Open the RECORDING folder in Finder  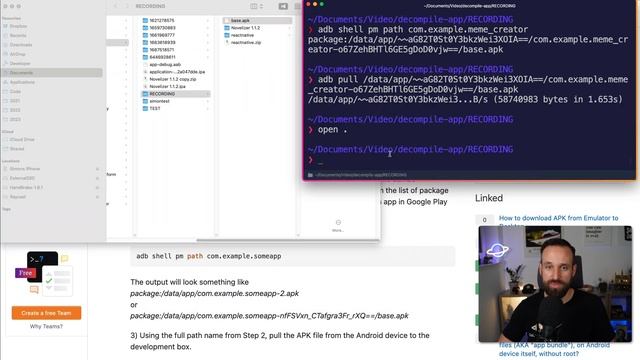click(x=175, y=94)
